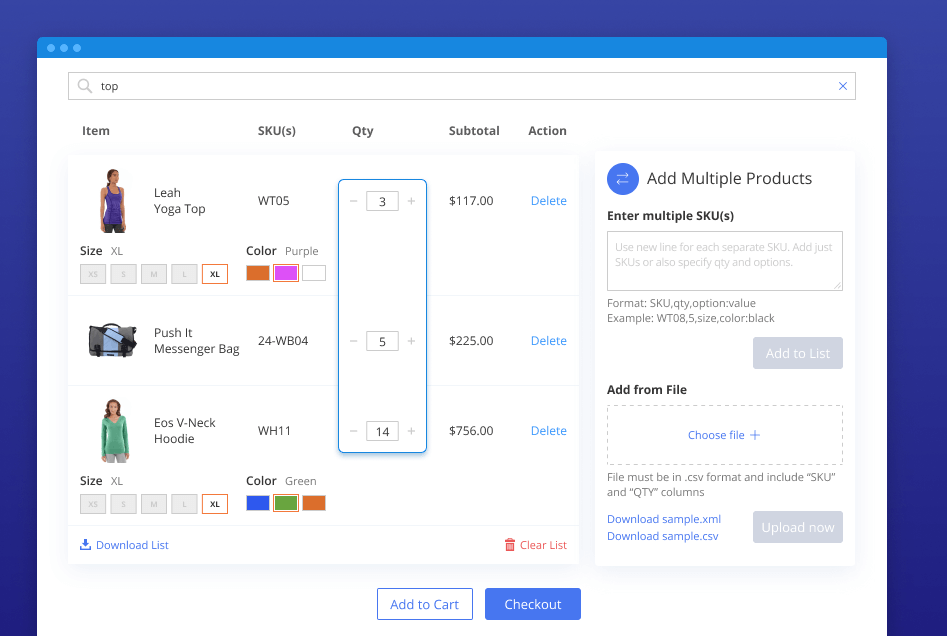
Task: Click Clear List trash link
Action: pos(535,545)
